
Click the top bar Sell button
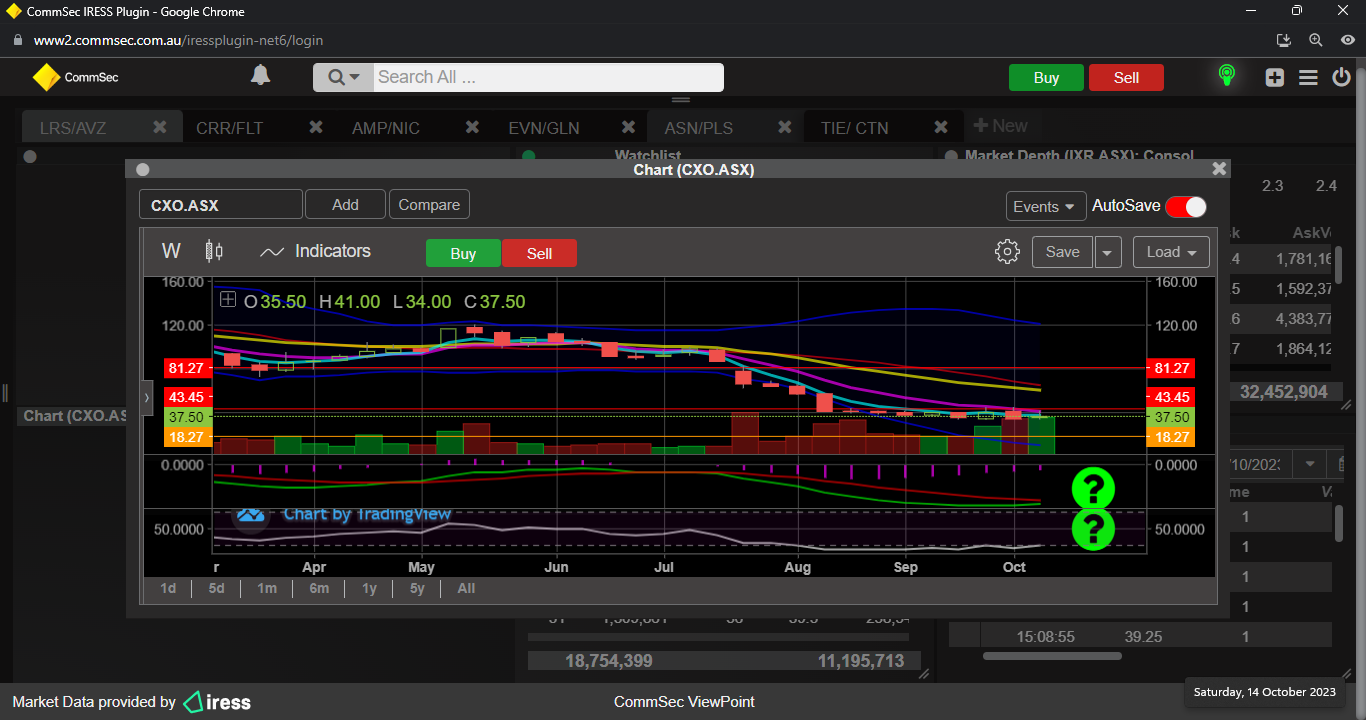pyautogui.click(x=1126, y=78)
